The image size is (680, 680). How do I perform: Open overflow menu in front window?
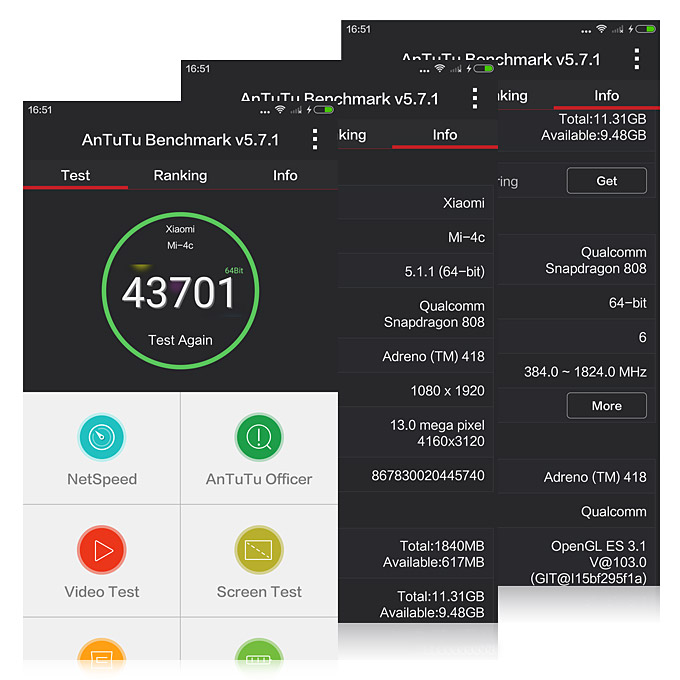click(315, 140)
